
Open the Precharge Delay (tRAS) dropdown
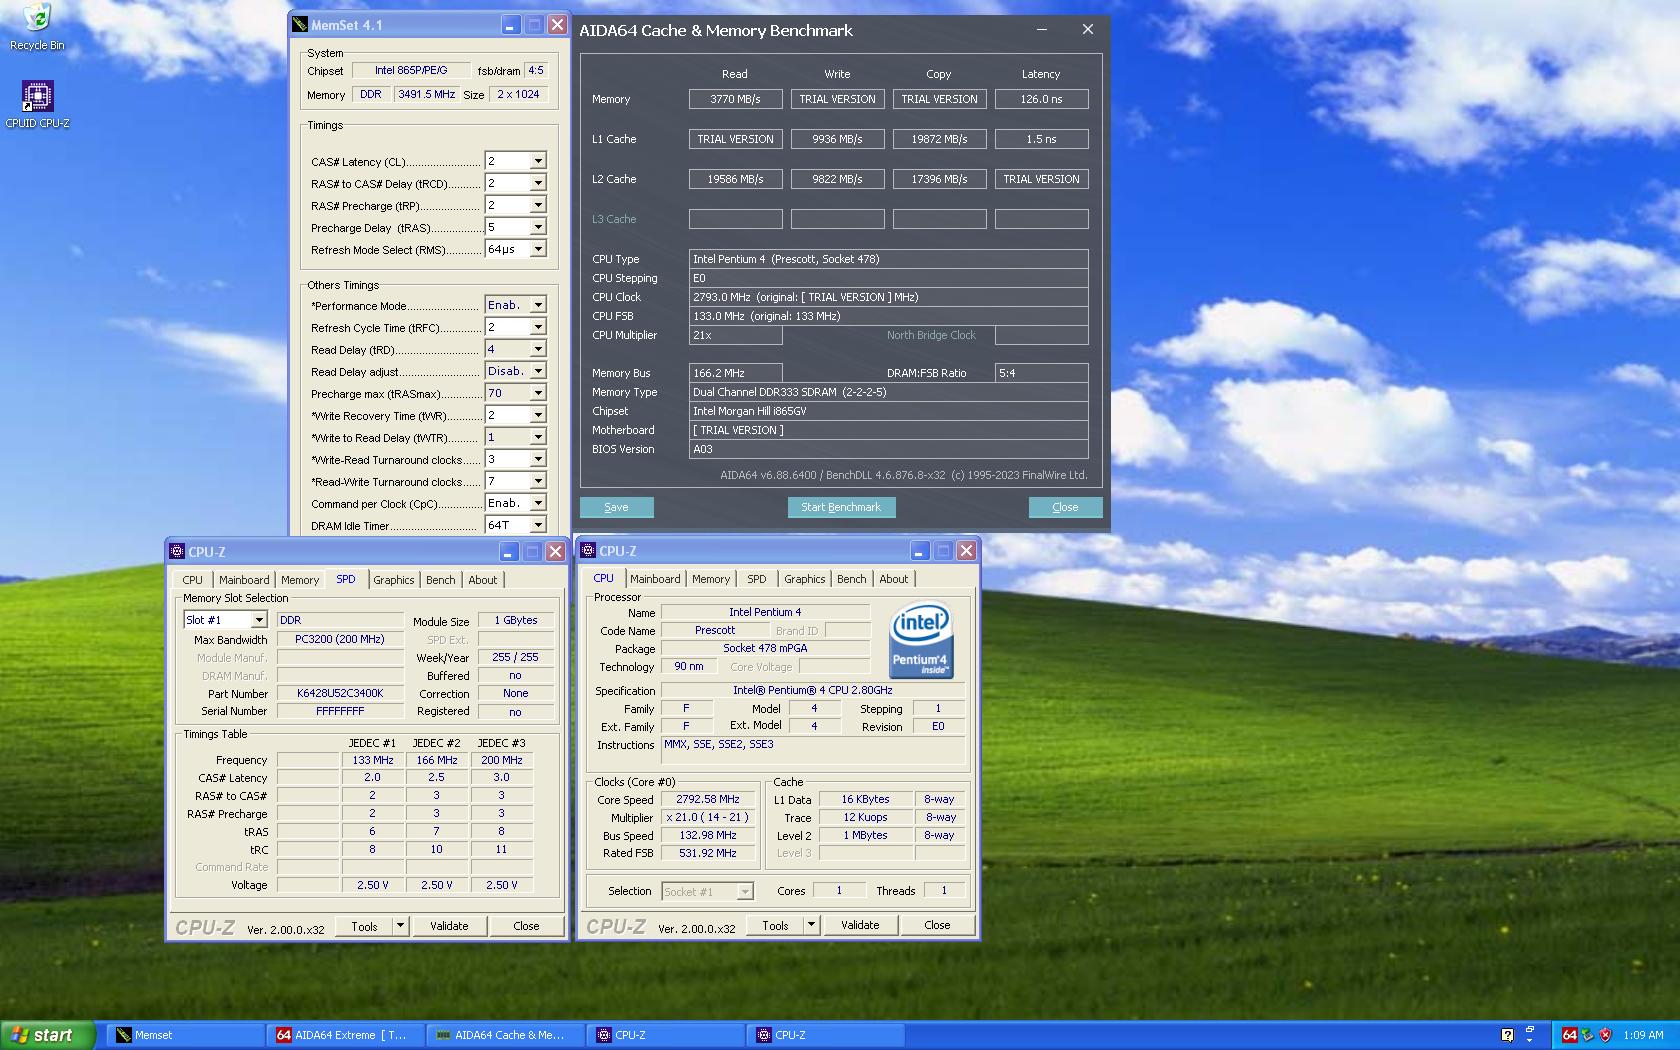(538, 227)
